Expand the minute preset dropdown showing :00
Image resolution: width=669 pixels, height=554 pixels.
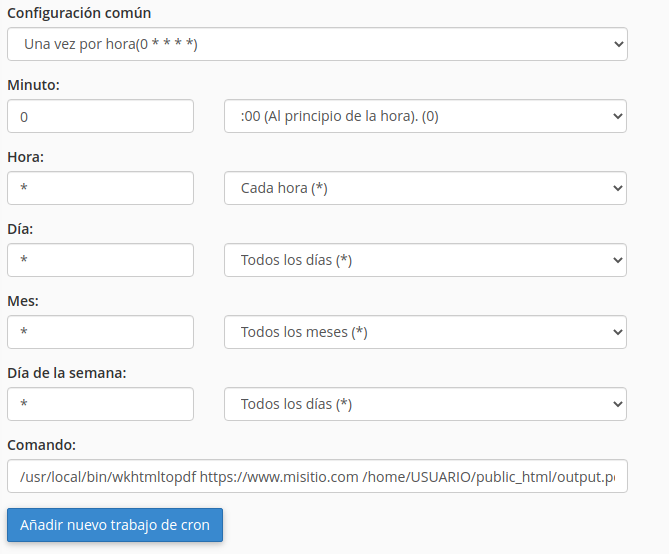(425, 116)
